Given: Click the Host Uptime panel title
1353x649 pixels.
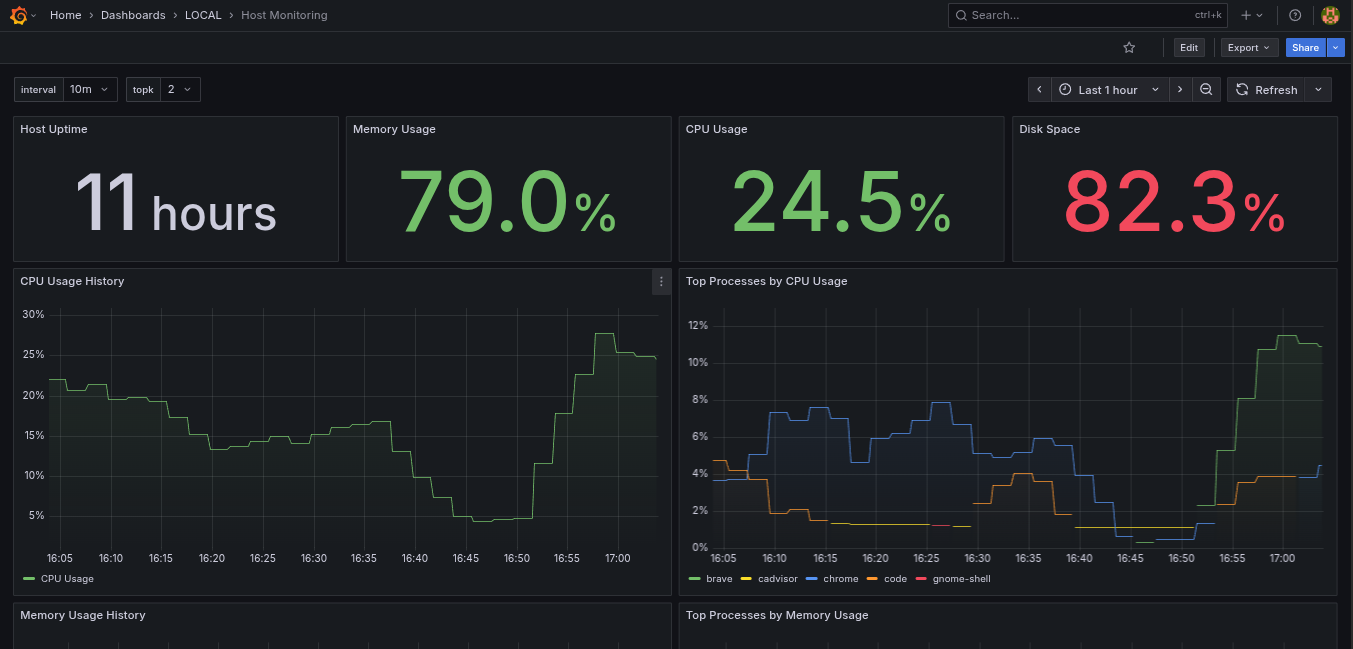Looking at the screenshot, I should coord(54,129).
